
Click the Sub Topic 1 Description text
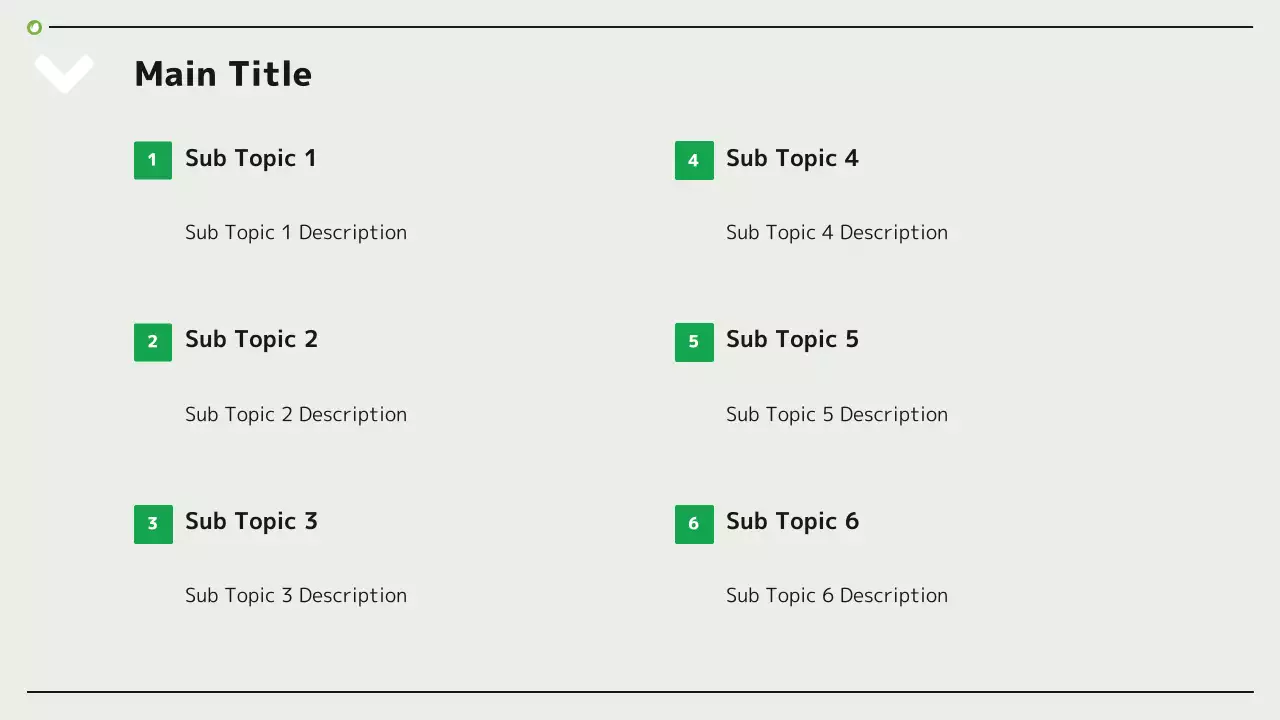click(x=296, y=233)
